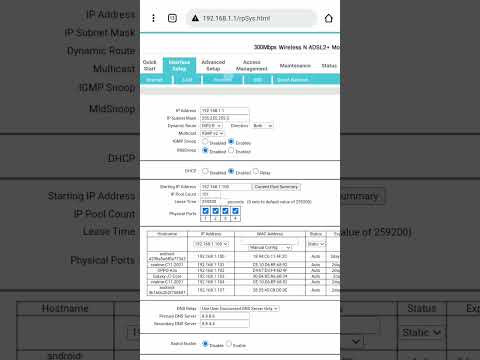Screen dimensions: 480x360
Task: Open the Guest Network sub-menu
Action: click(x=293, y=80)
